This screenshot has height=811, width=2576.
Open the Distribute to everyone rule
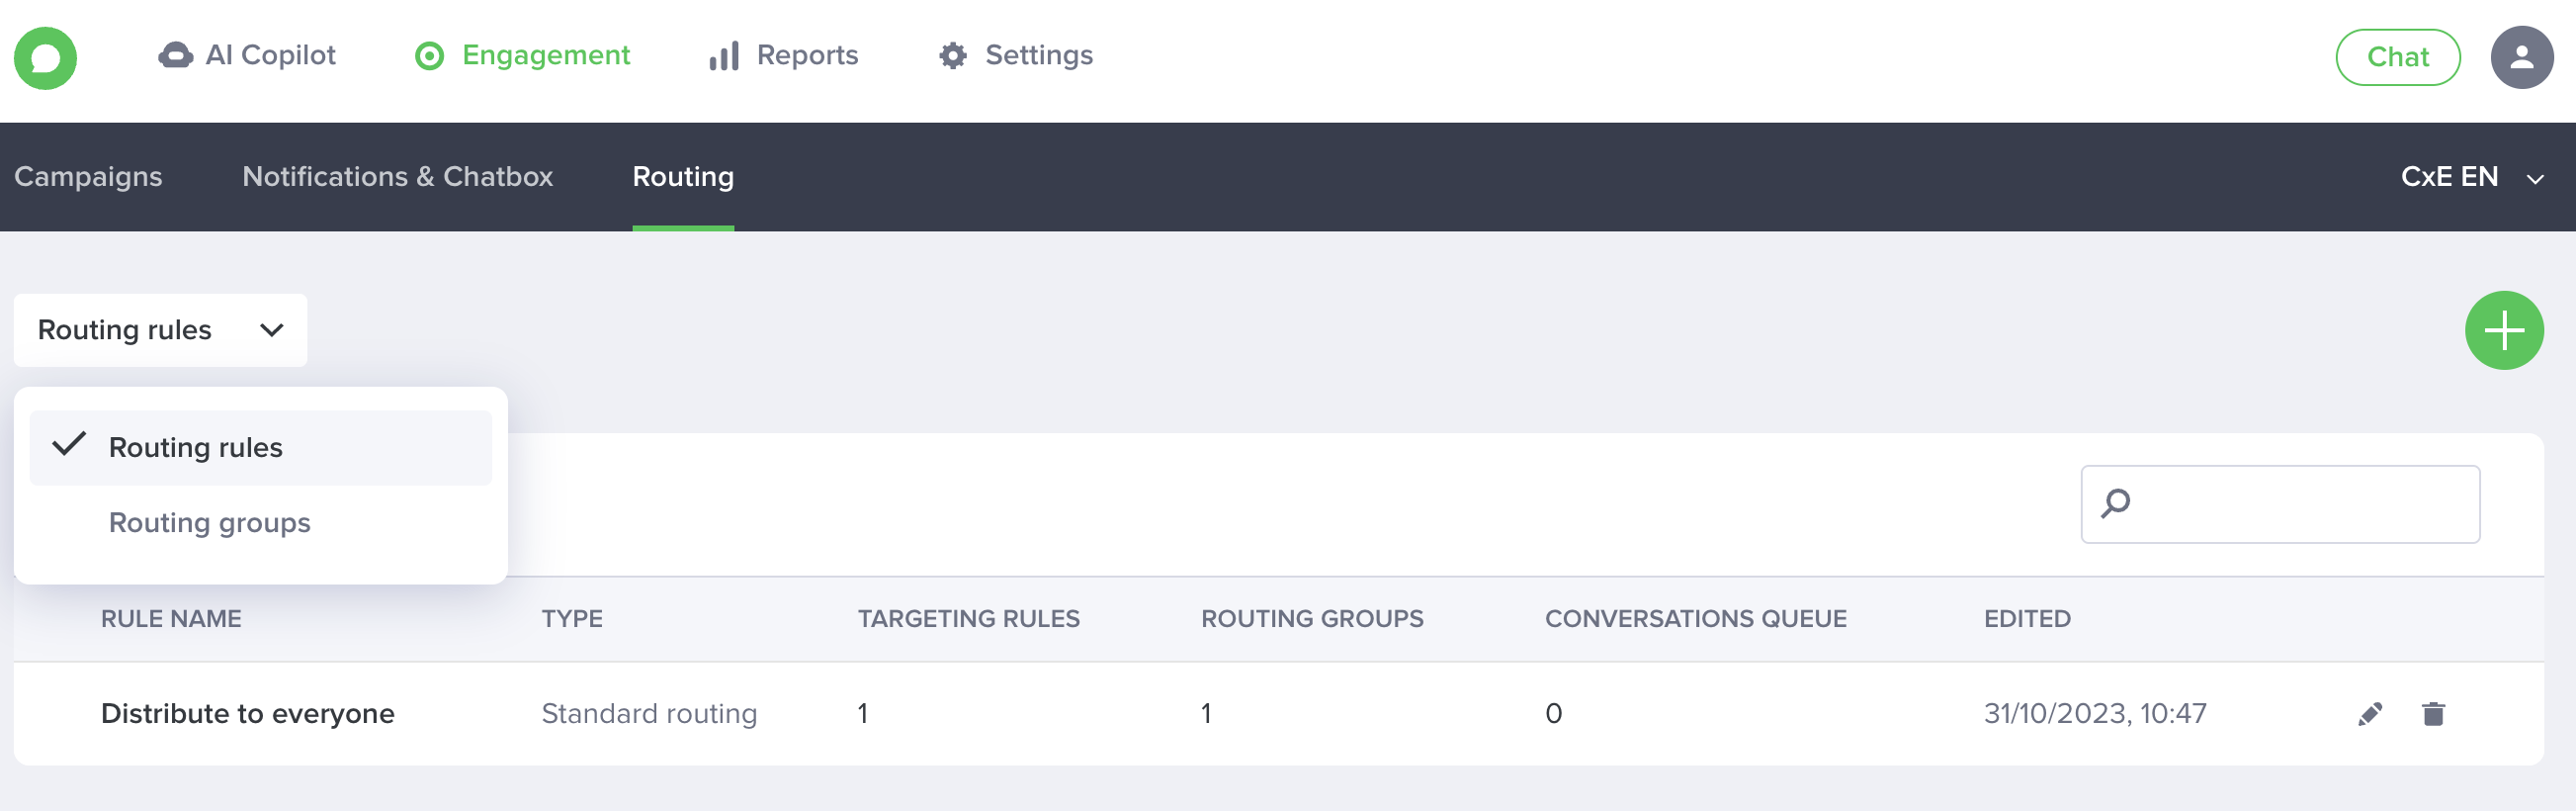247,714
